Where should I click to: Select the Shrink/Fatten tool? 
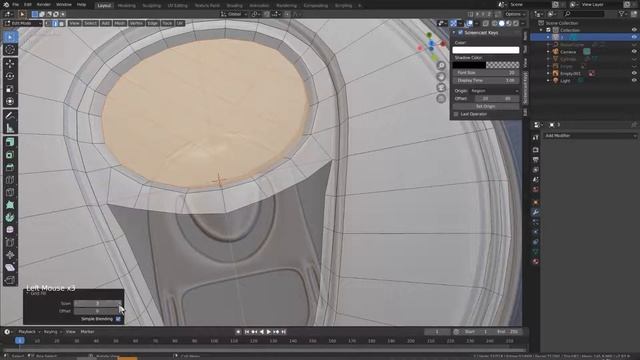point(10,255)
